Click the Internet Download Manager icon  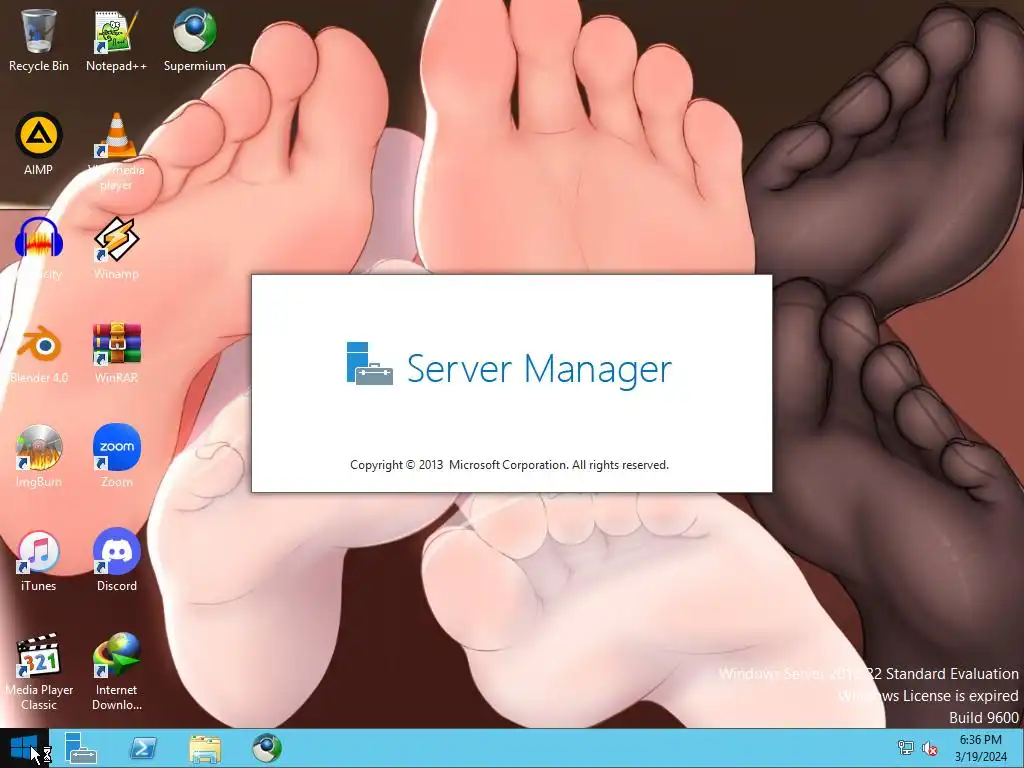pyautogui.click(x=117, y=655)
